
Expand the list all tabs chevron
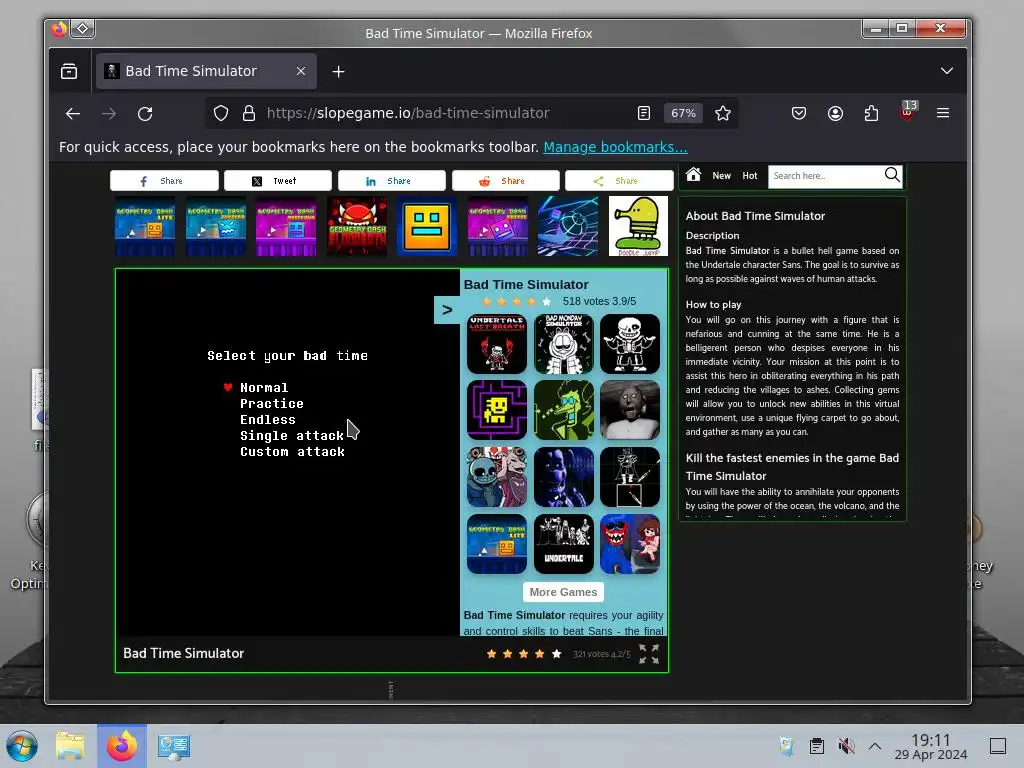[x=946, y=71]
